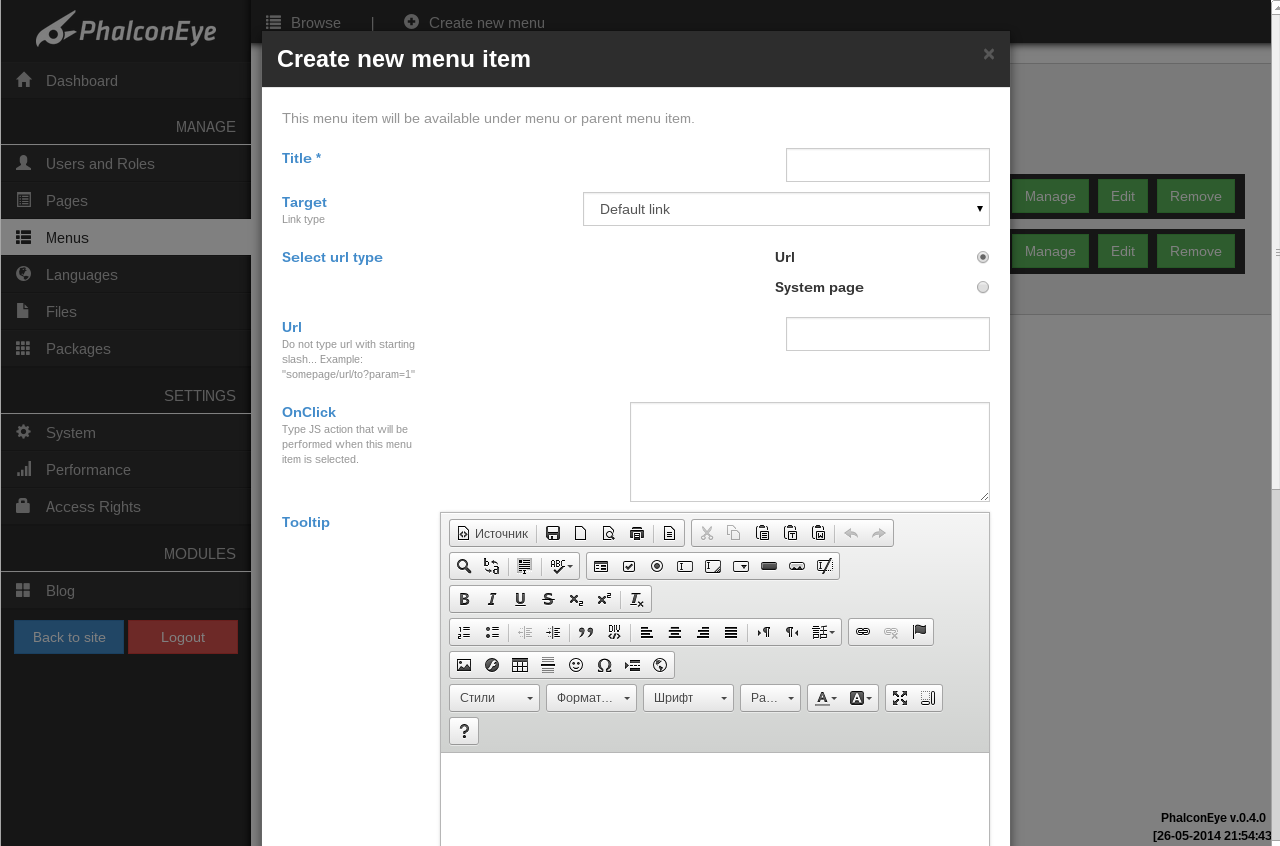This screenshot has height=846, width=1280.
Task: Click the Replace icon in the editor
Action: pos(492,566)
